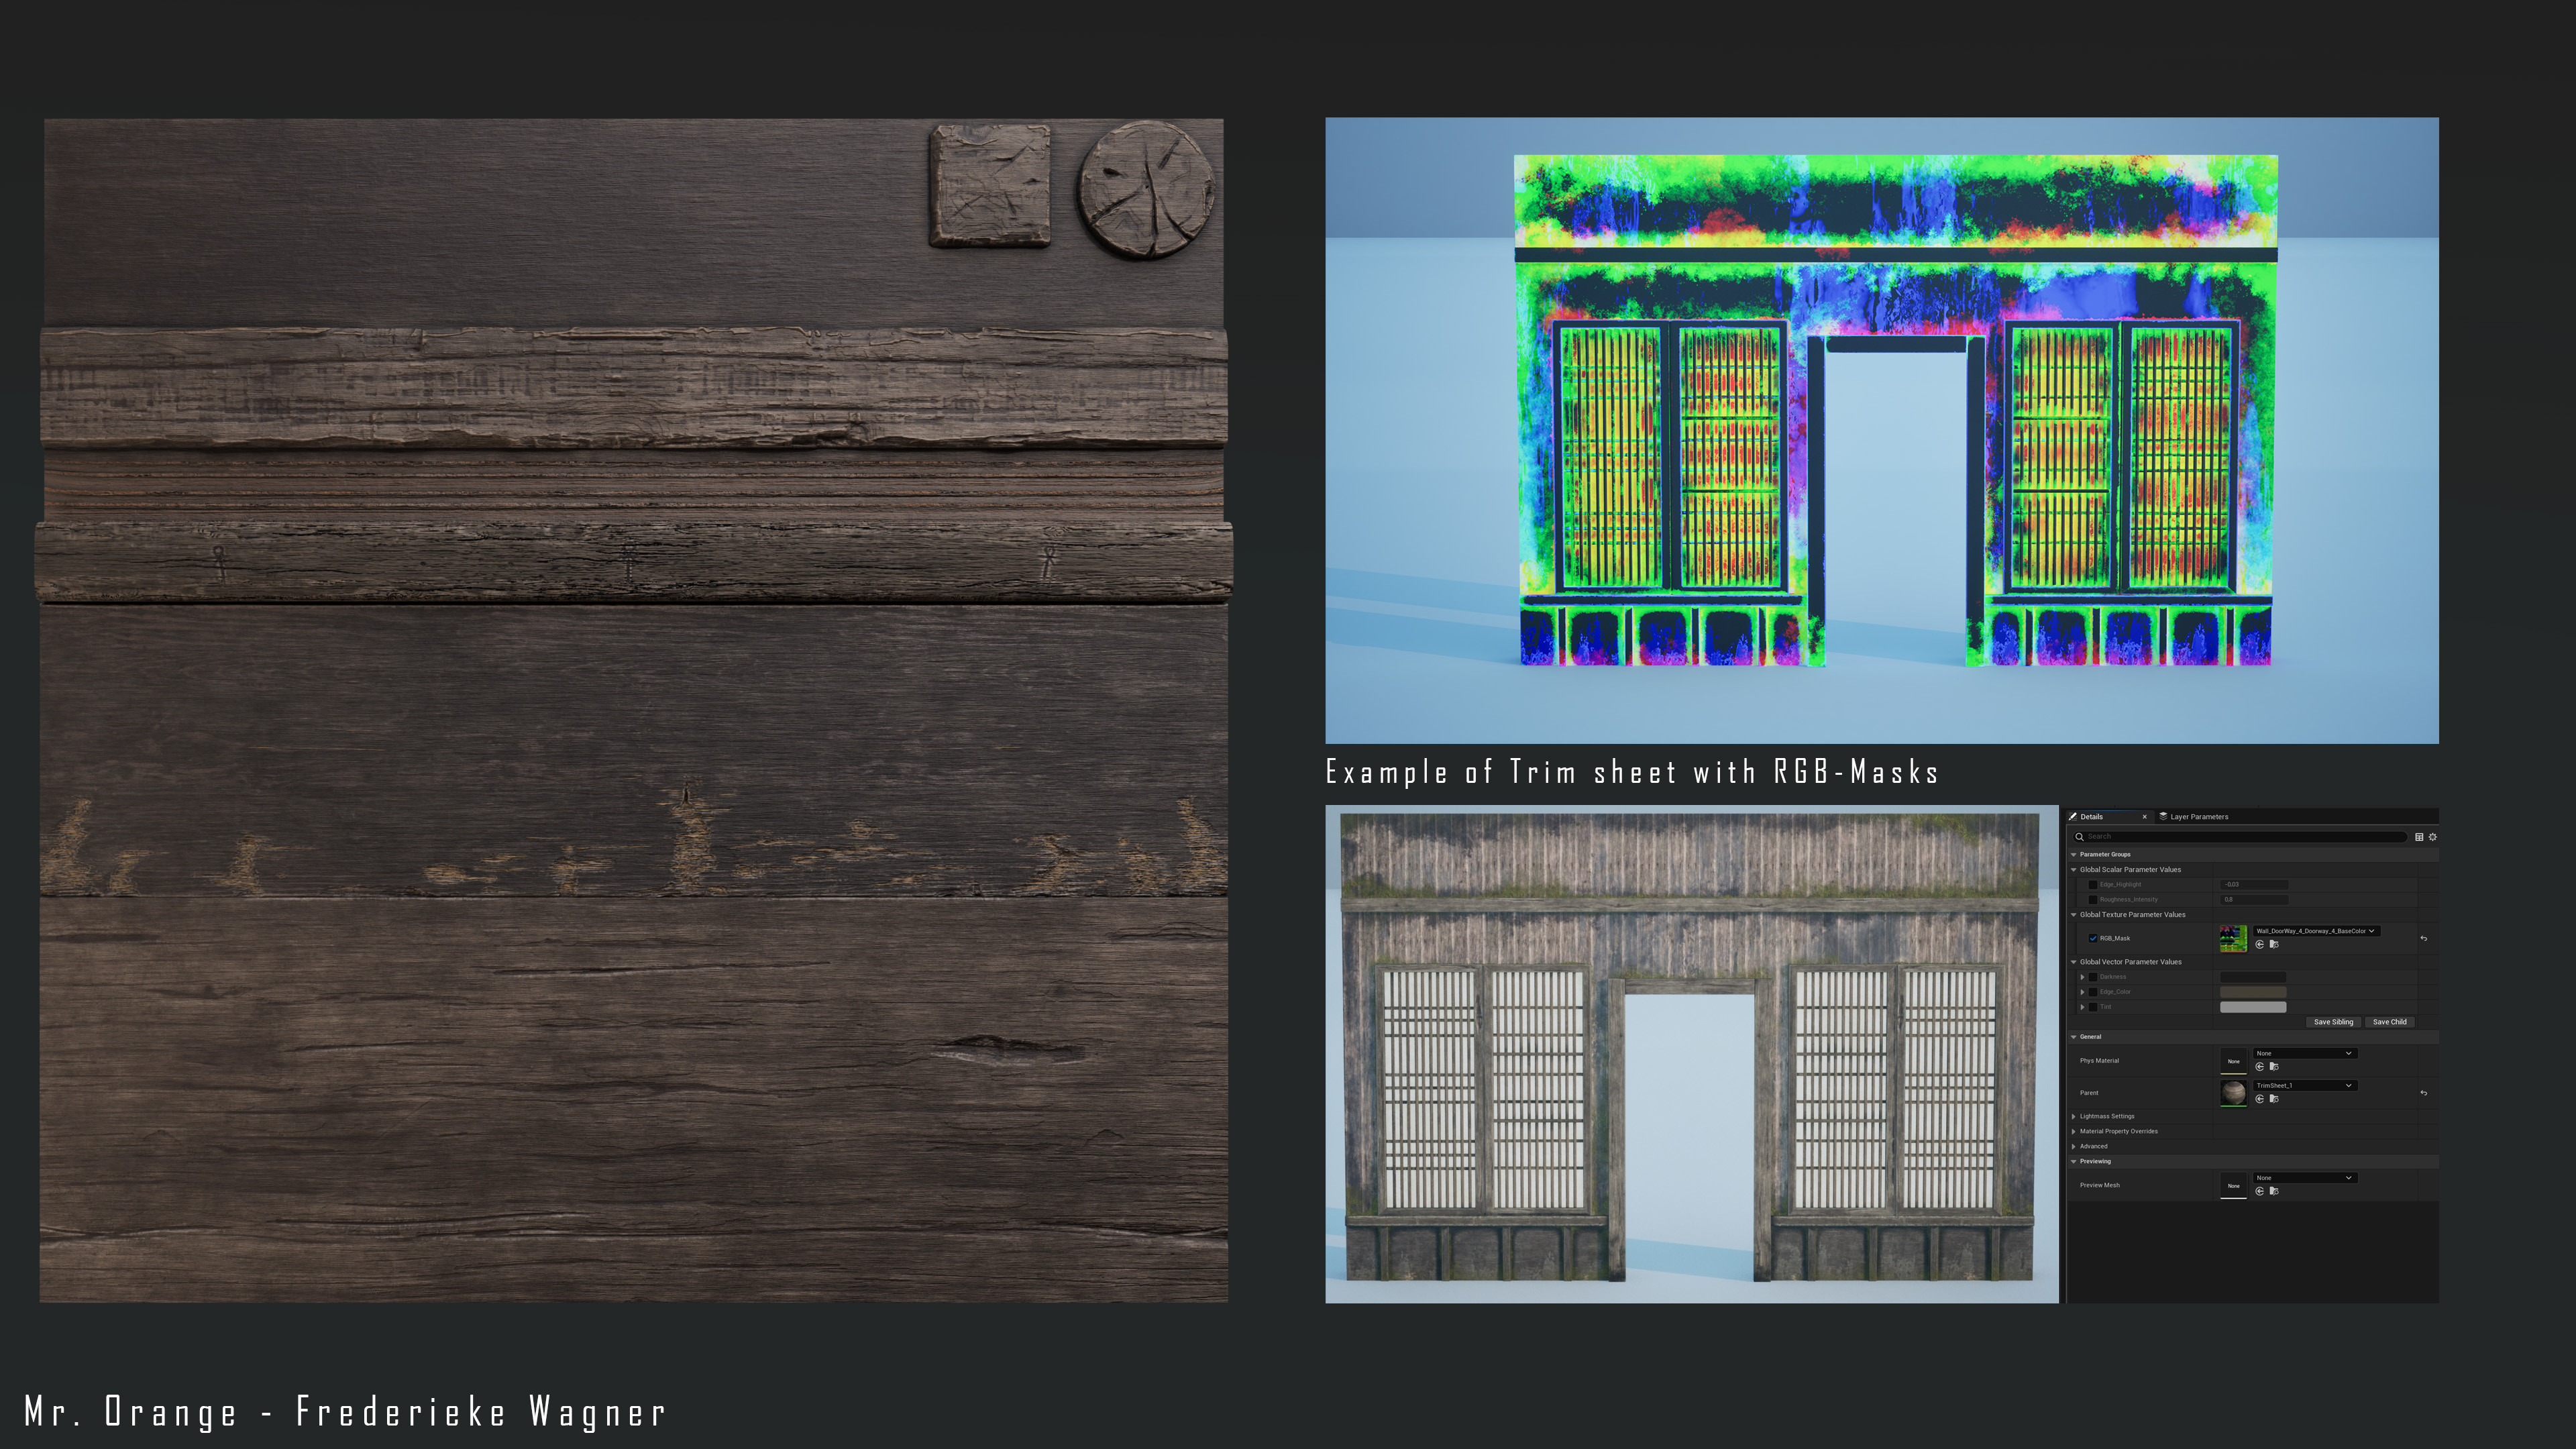Click the Save Sibling button

(2333, 1022)
